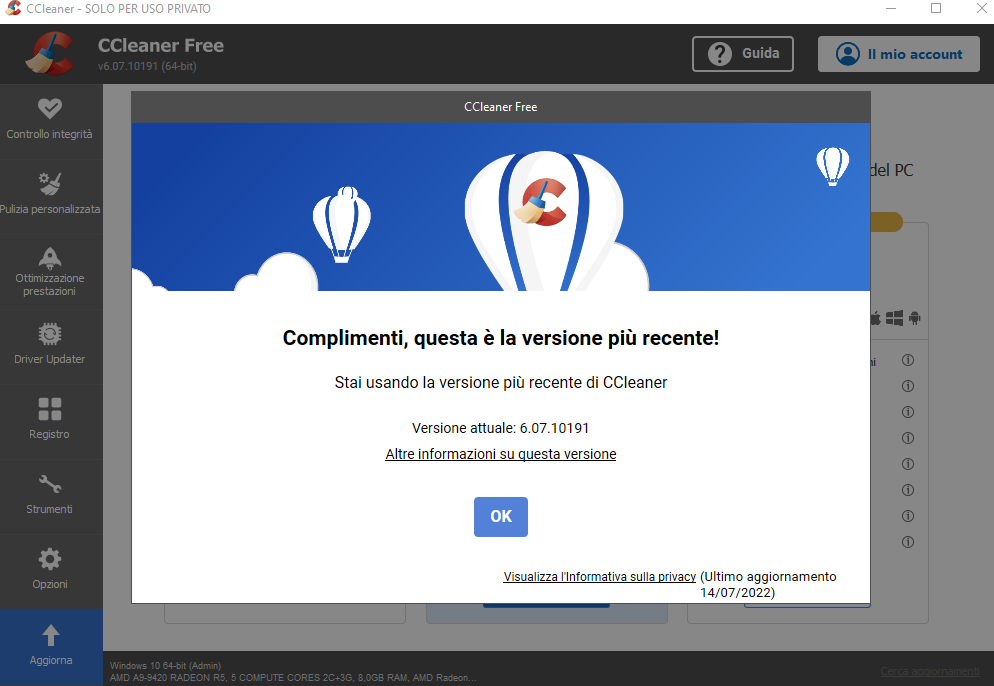This screenshot has height=686, width=994.
Task: Open Altre informazioni su questa versione link
Action: tap(501, 454)
